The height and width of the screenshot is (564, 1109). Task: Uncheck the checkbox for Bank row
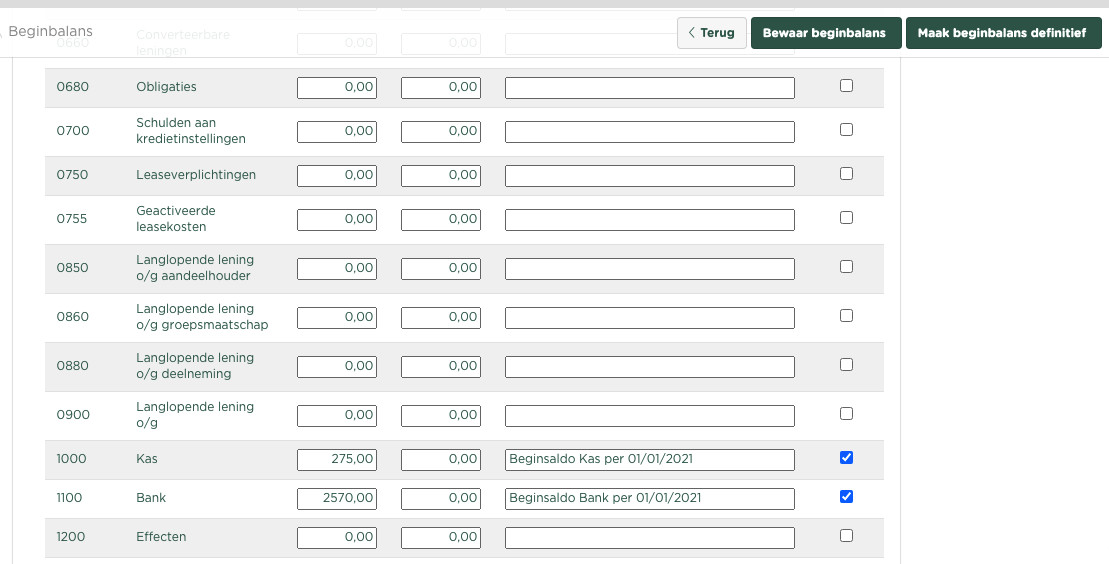click(x=846, y=497)
